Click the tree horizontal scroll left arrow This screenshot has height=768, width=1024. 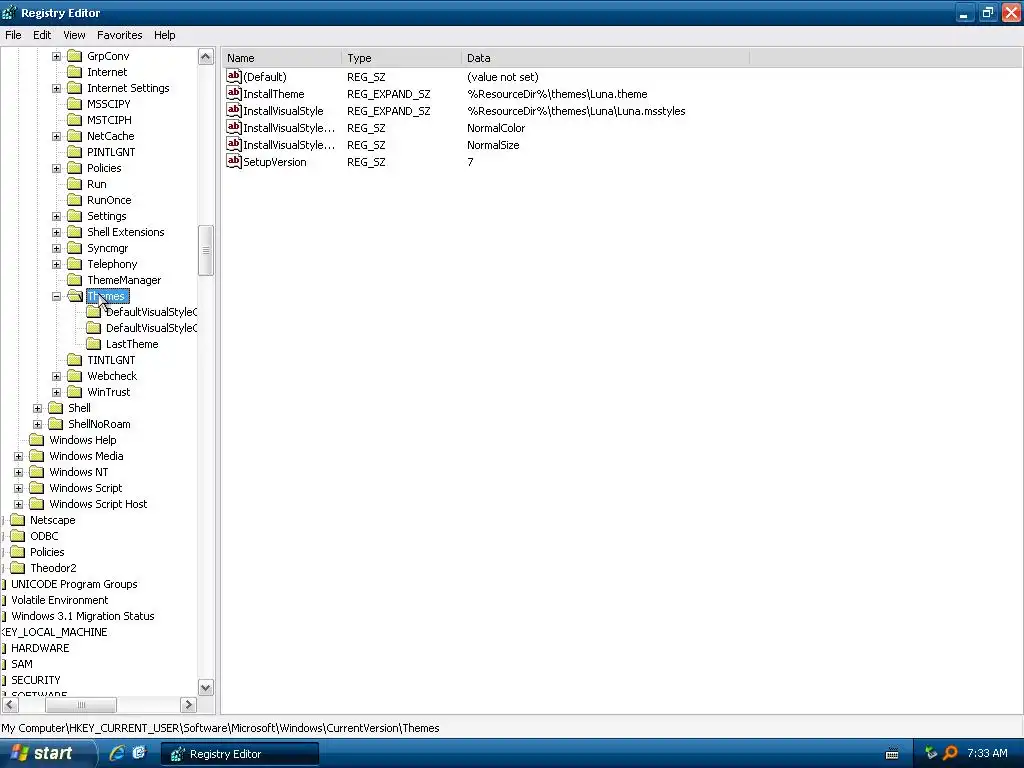pyautogui.click(x=10, y=705)
